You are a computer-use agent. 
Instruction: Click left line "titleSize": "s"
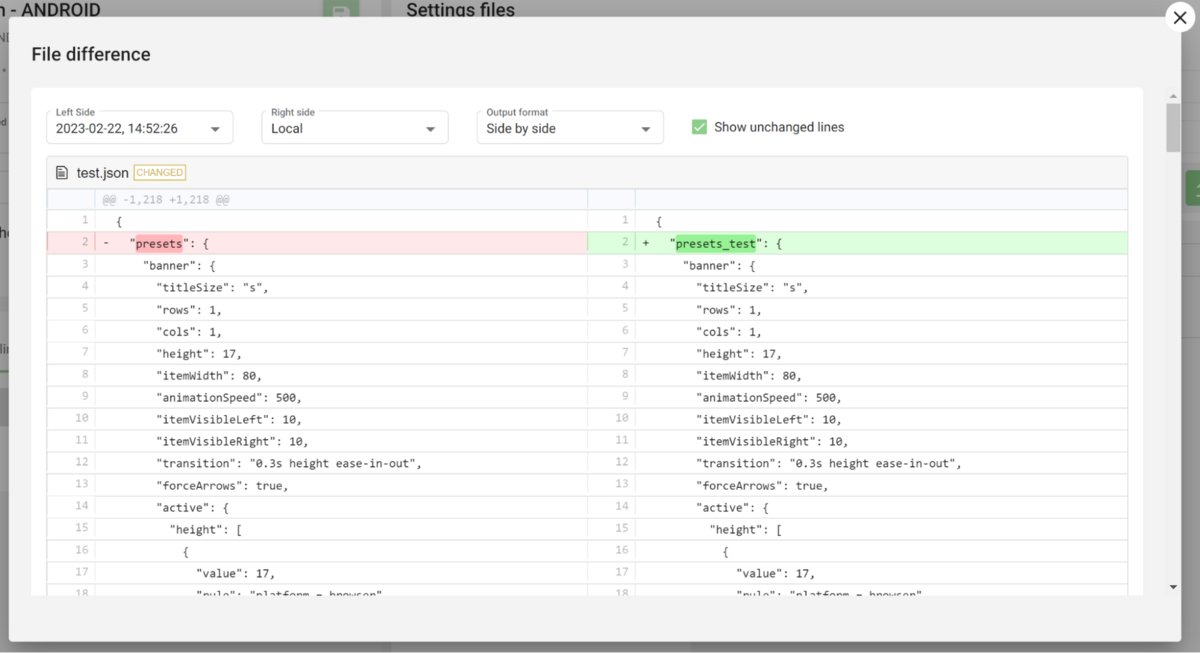pyautogui.click(x=212, y=288)
